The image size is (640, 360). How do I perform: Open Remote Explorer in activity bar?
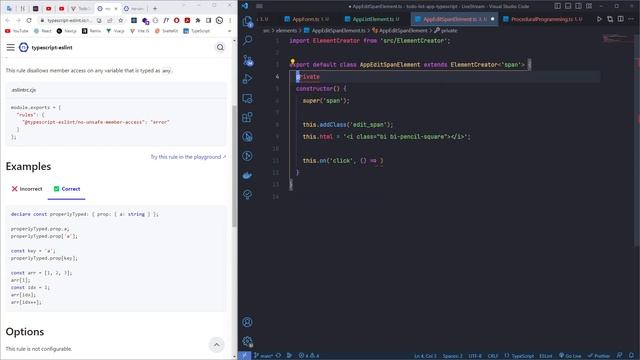pos(247,98)
